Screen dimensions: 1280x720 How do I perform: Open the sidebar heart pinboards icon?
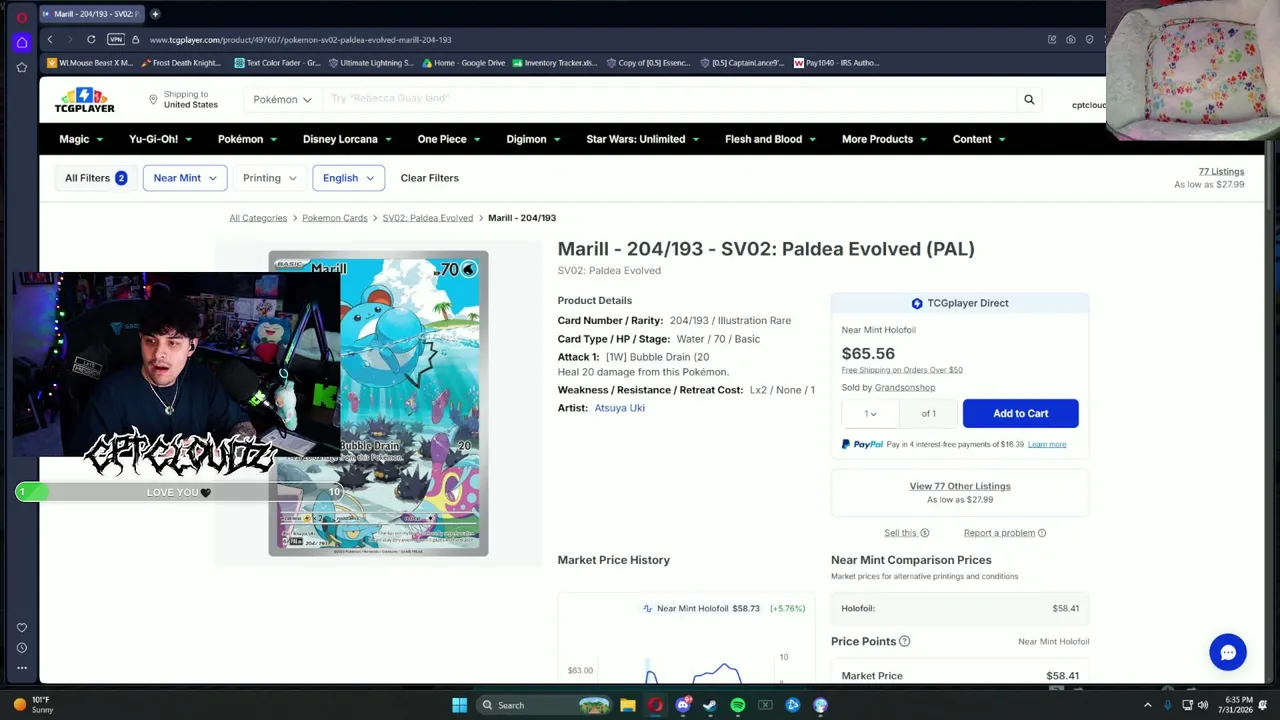point(21,627)
